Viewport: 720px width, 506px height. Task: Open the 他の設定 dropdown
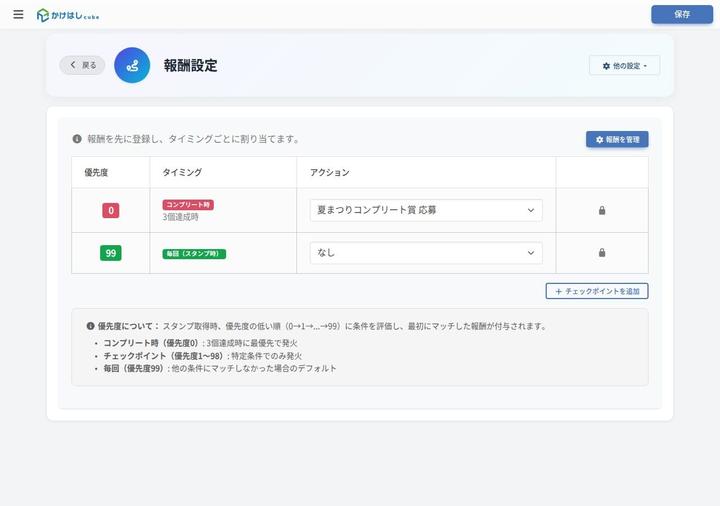pyautogui.click(x=624, y=66)
